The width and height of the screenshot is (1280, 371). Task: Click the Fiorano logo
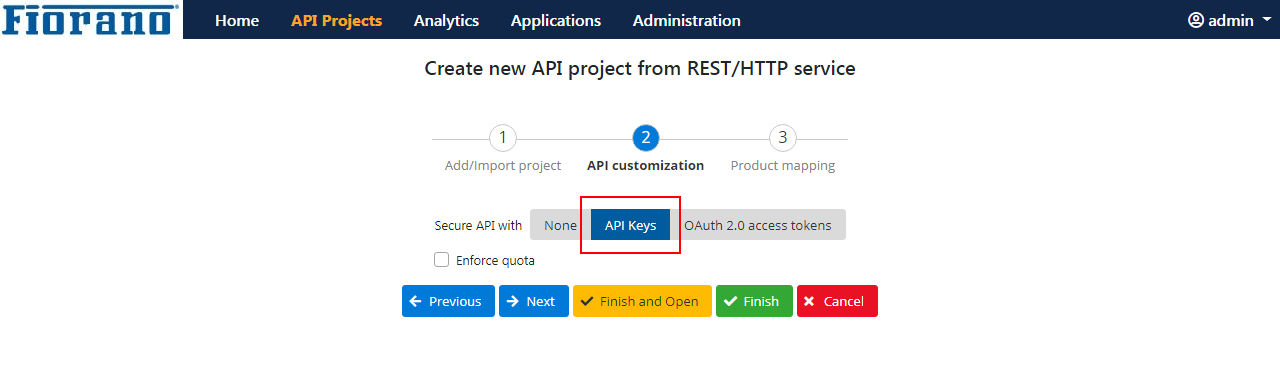point(91,19)
